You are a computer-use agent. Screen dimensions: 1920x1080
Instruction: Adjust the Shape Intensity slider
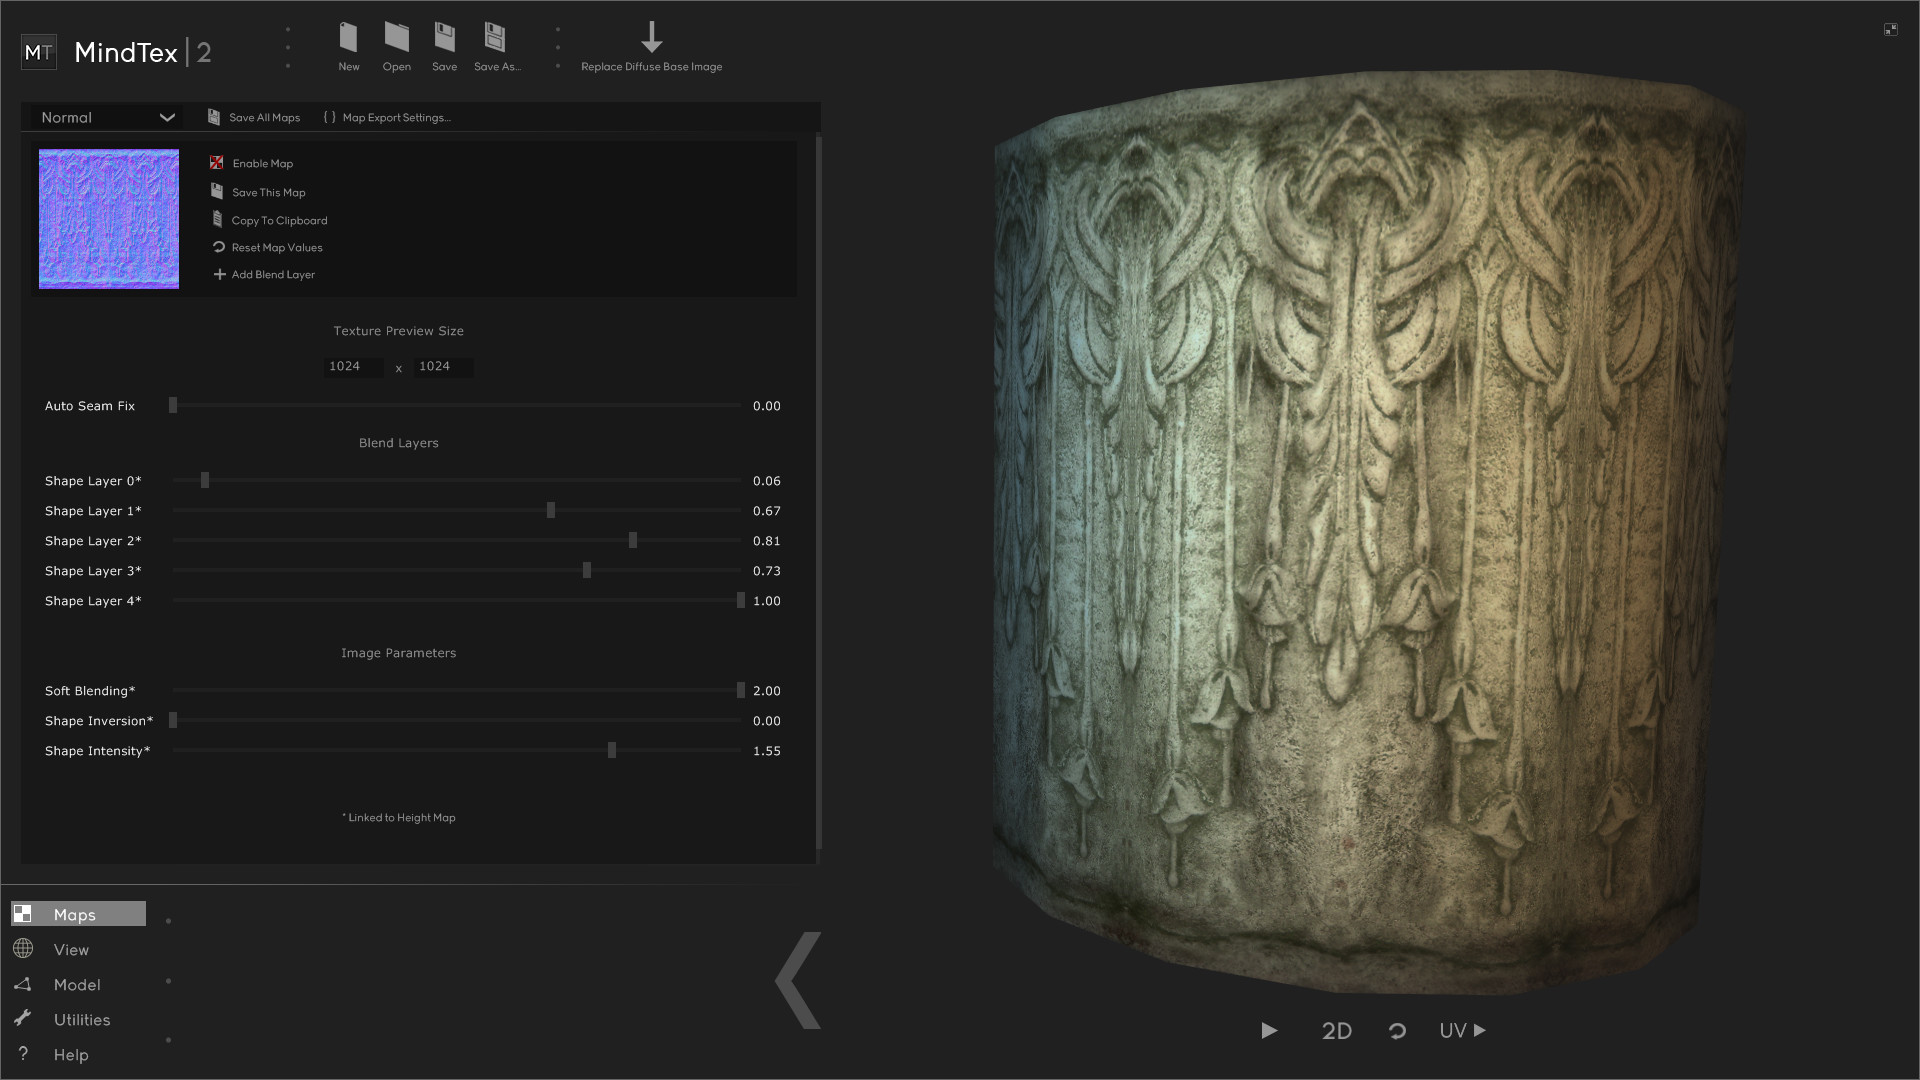pos(611,750)
